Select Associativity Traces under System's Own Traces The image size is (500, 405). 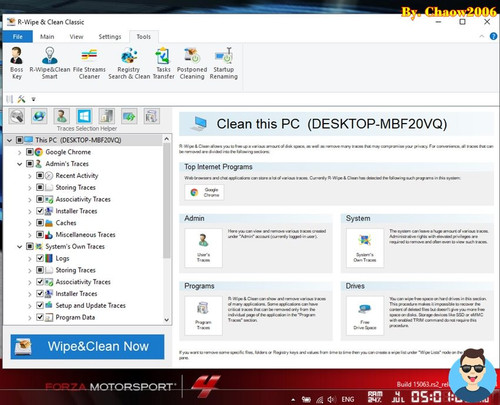[83, 282]
